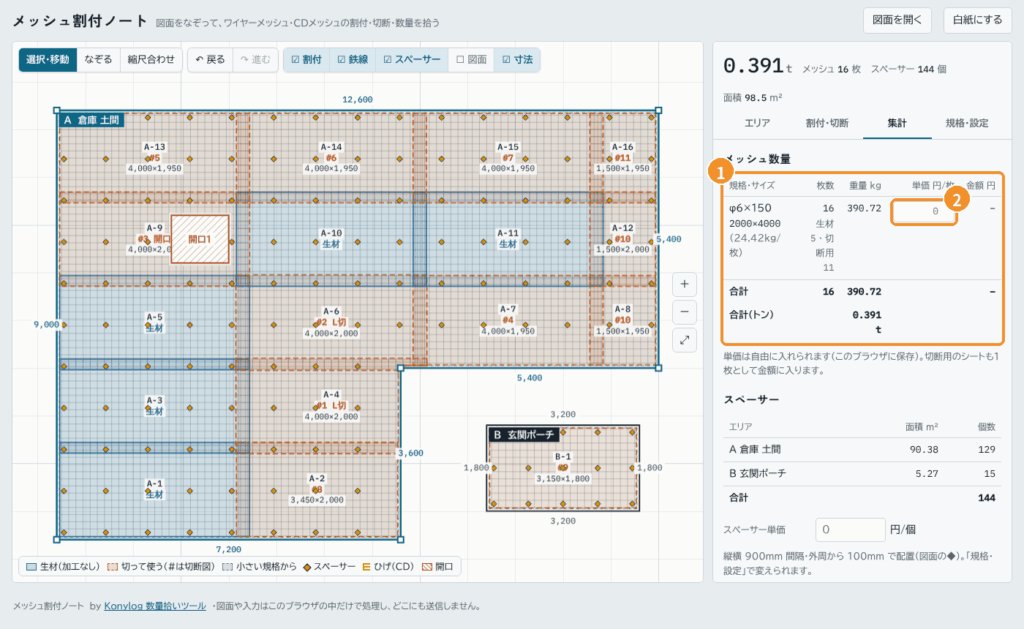Select the B 玄関ポーチ area label

point(524,434)
